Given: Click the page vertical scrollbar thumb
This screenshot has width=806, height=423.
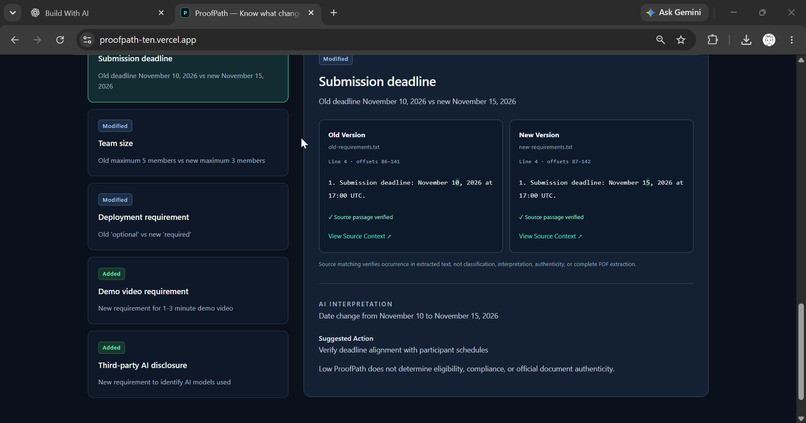Looking at the screenshot, I should [800, 351].
